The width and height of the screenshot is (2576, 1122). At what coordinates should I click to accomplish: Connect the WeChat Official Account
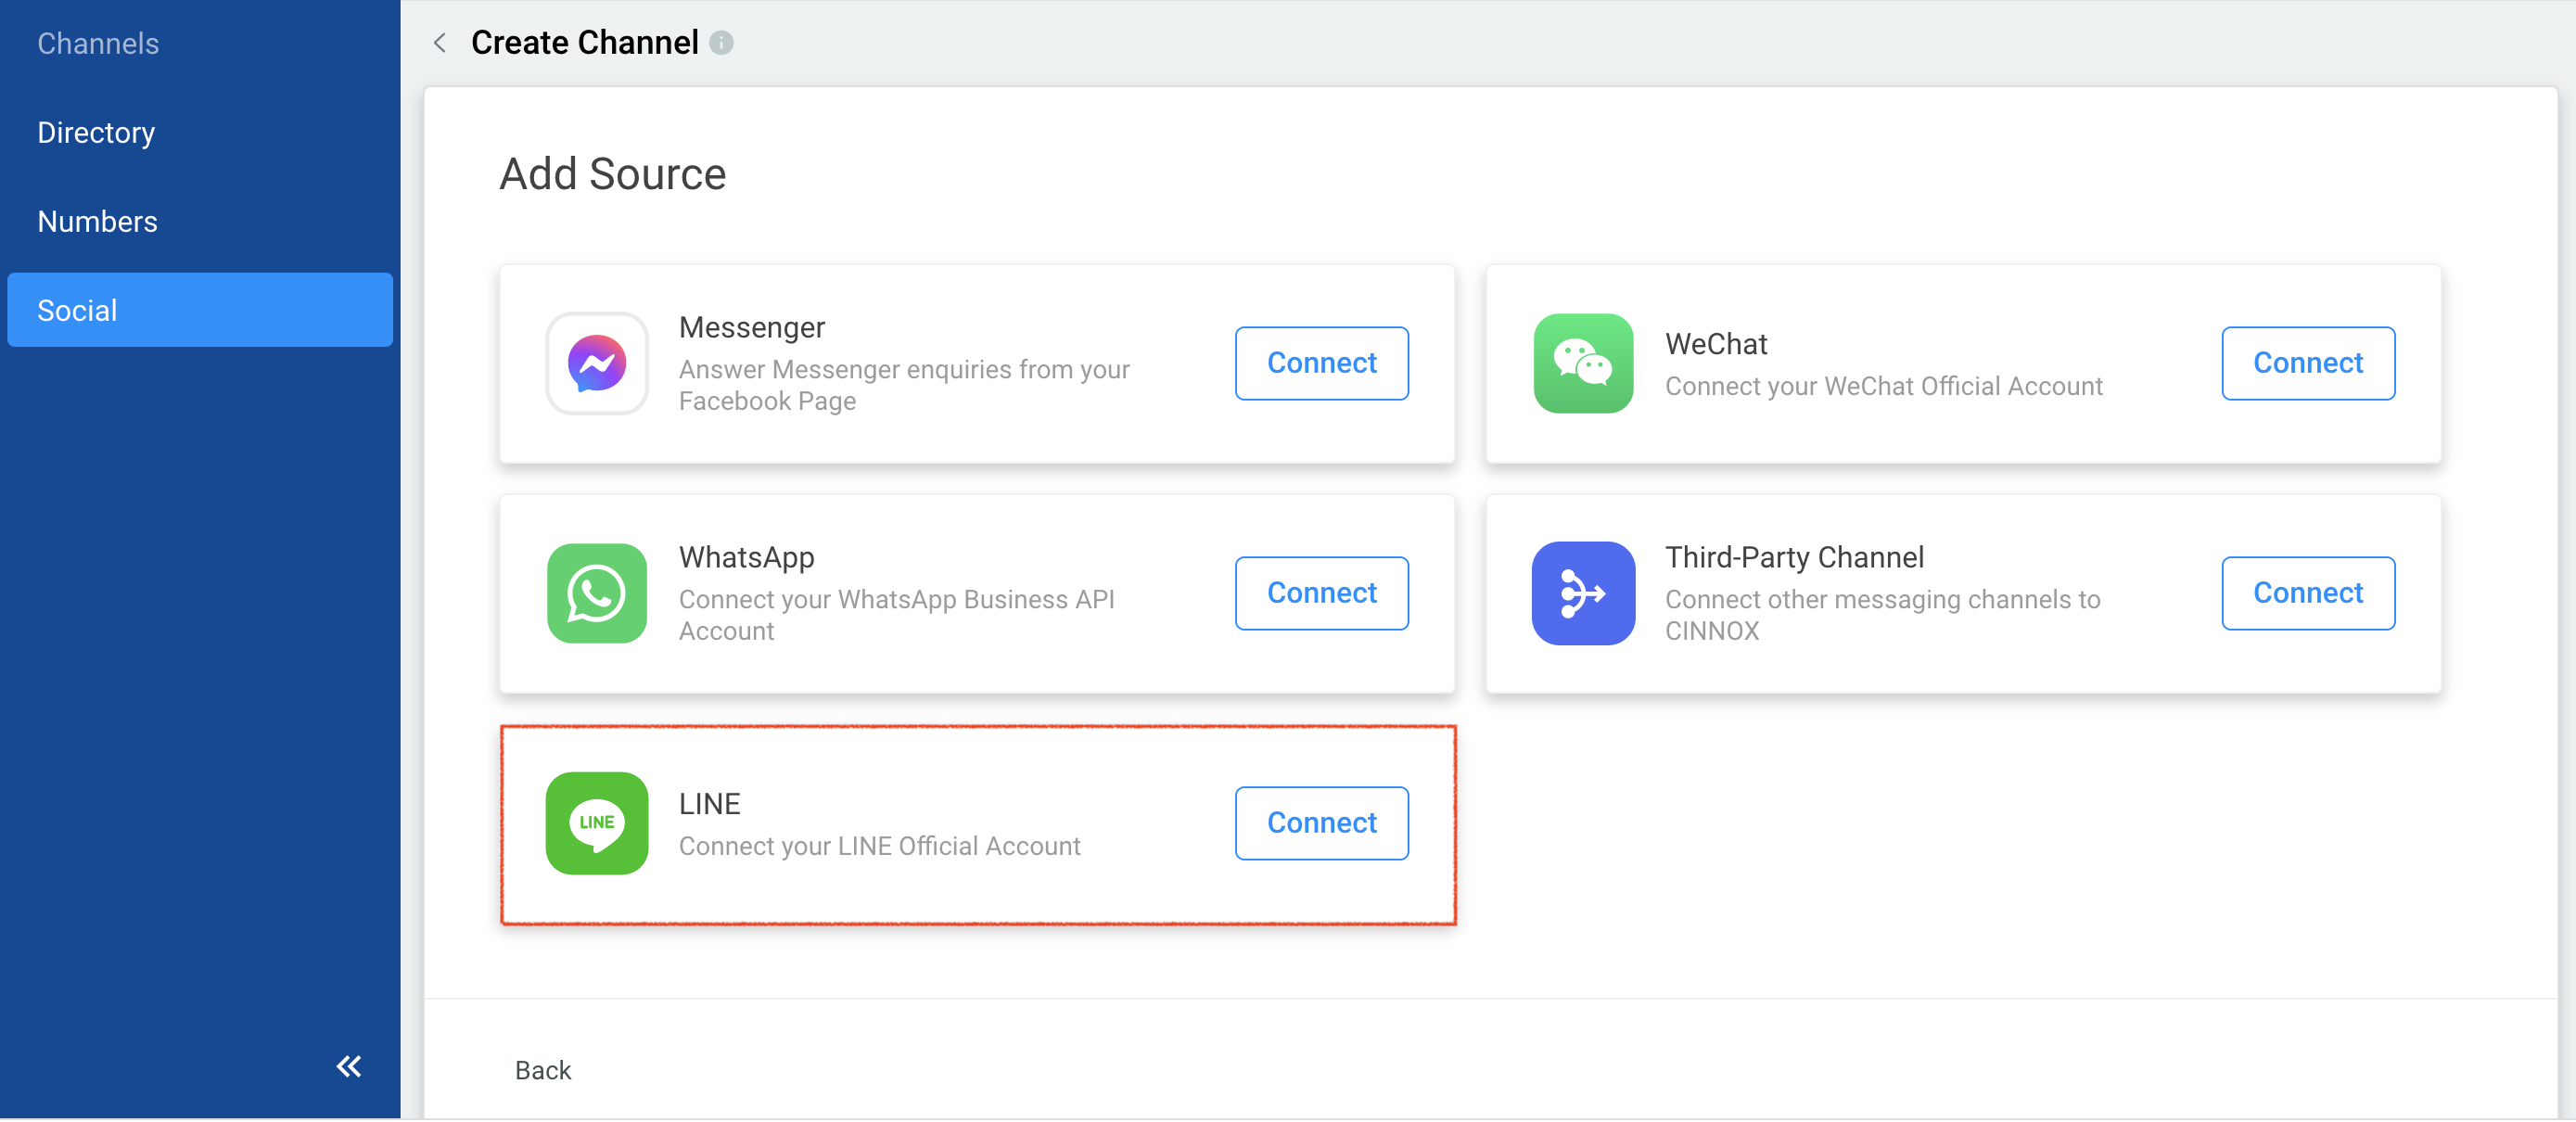(2306, 364)
